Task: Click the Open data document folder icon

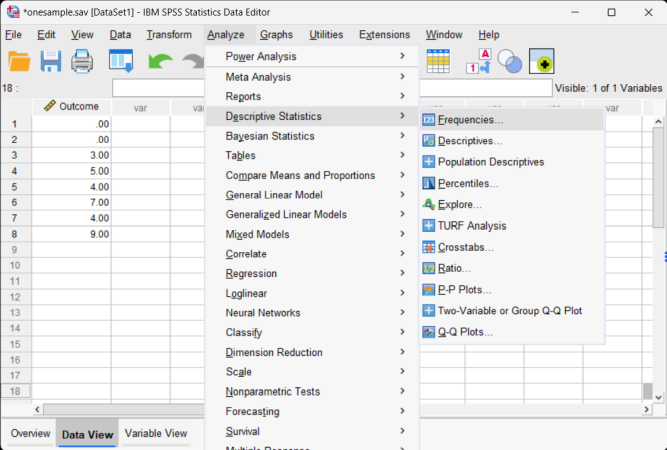Action: click(19, 61)
